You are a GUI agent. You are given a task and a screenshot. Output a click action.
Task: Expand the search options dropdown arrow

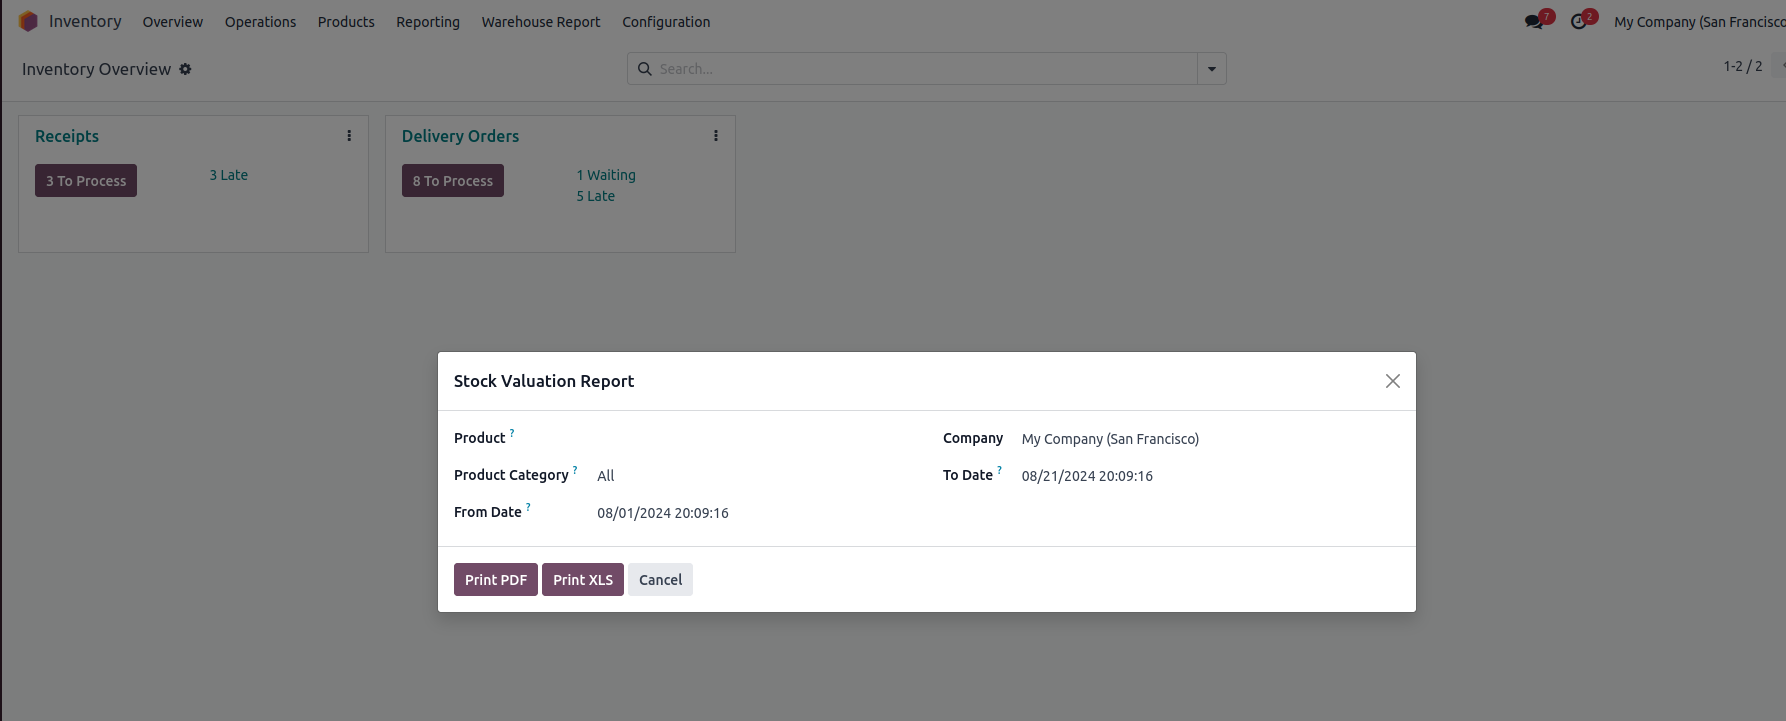(x=1211, y=69)
